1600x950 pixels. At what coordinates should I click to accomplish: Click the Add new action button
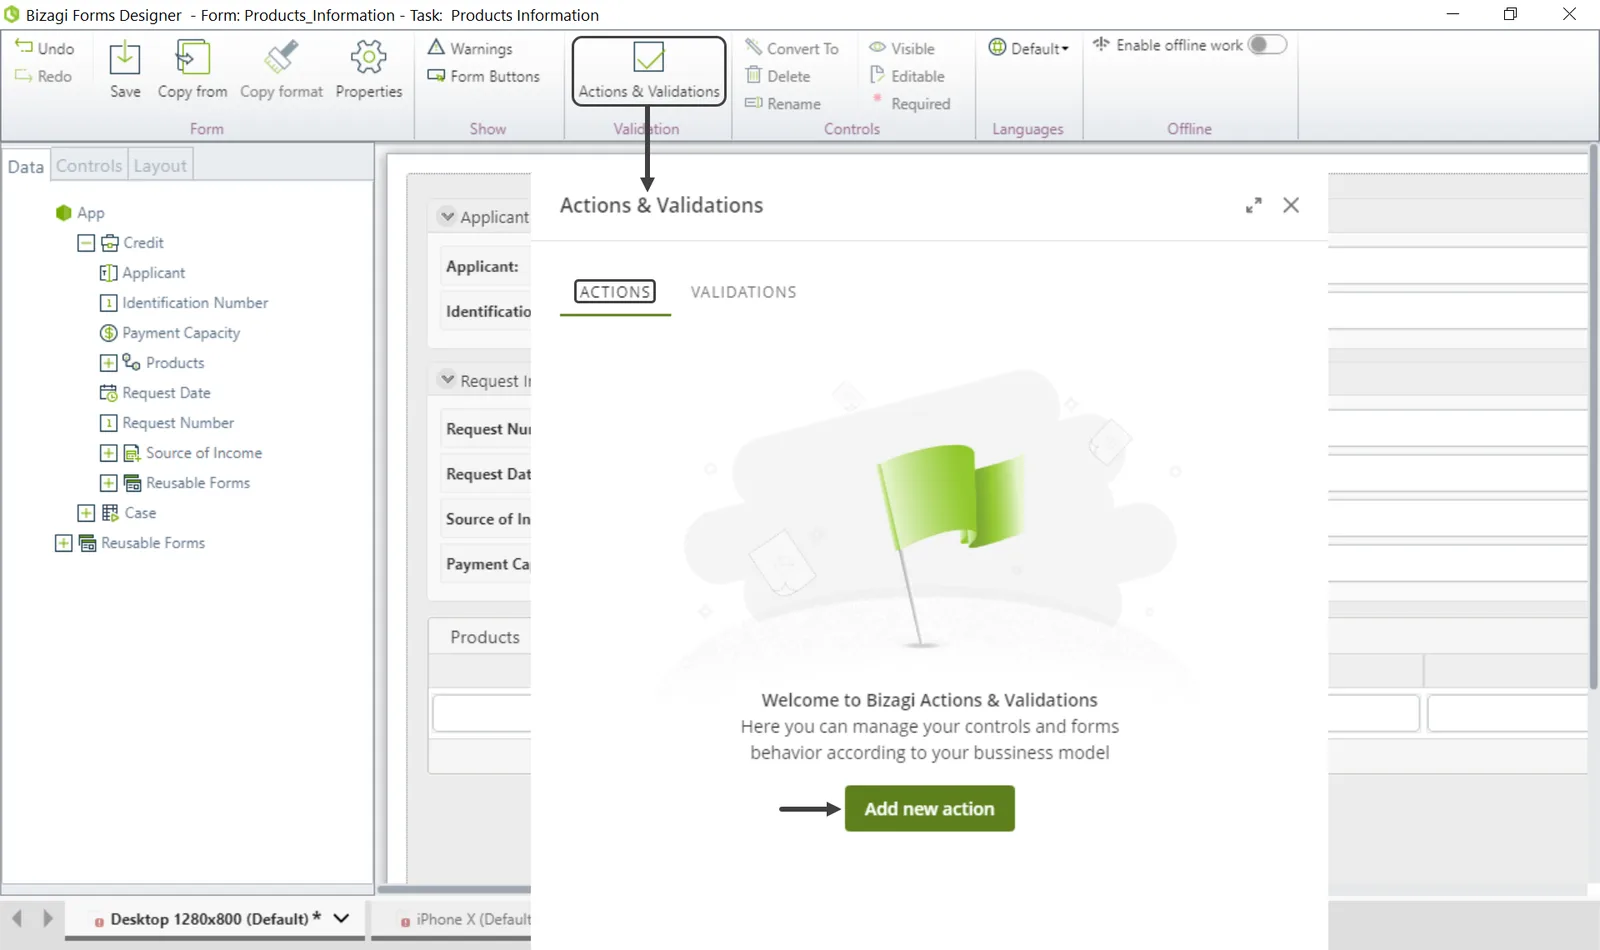[x=930, y=808]
